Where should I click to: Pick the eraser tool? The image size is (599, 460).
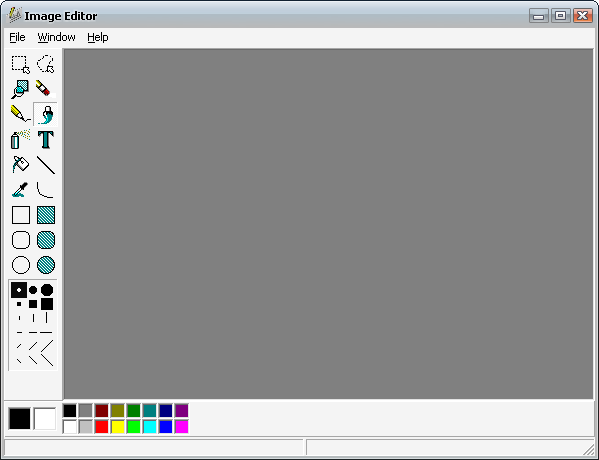point(45,89)
